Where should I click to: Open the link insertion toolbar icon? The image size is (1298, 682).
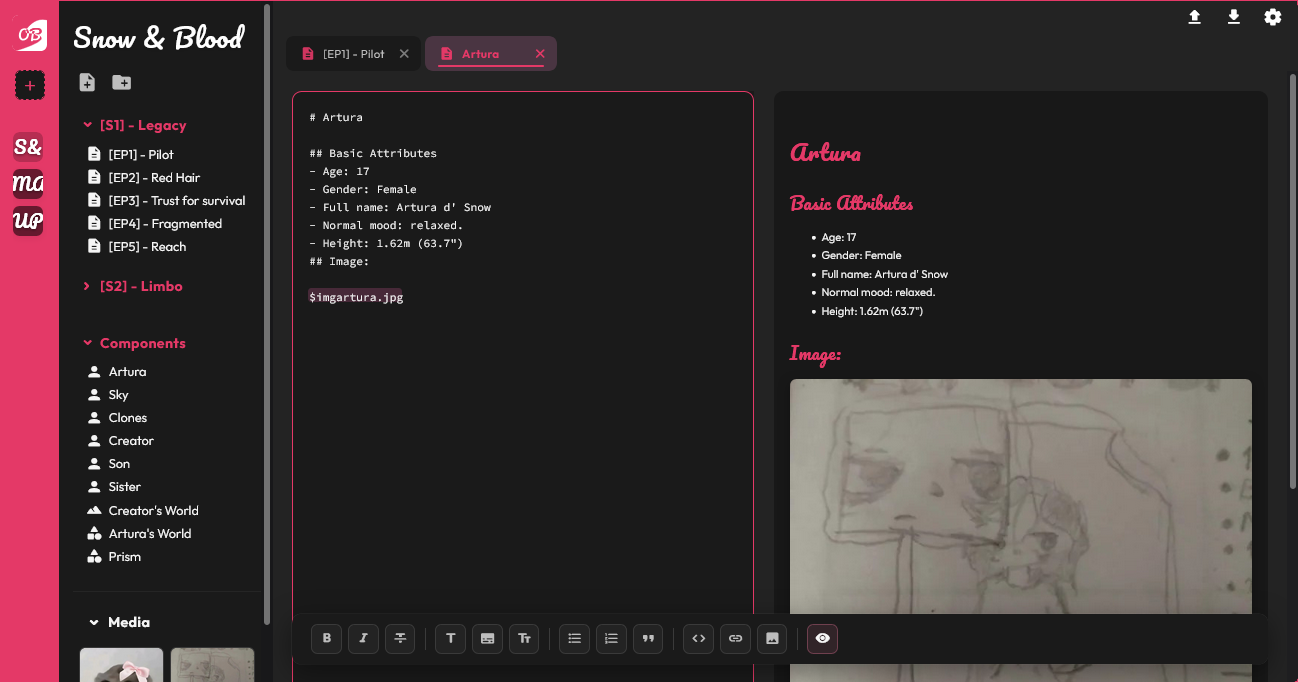(735, 638)
